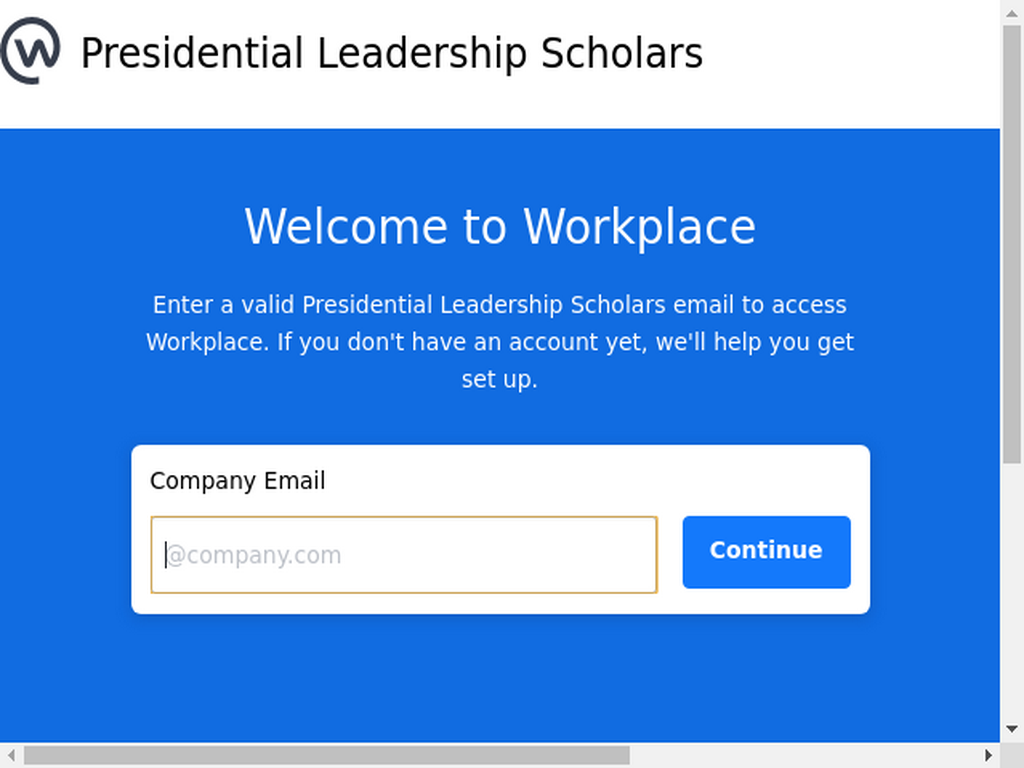Click the 'set up.' text ending the description
1024x768 pixels.
[x=500, y=379]
